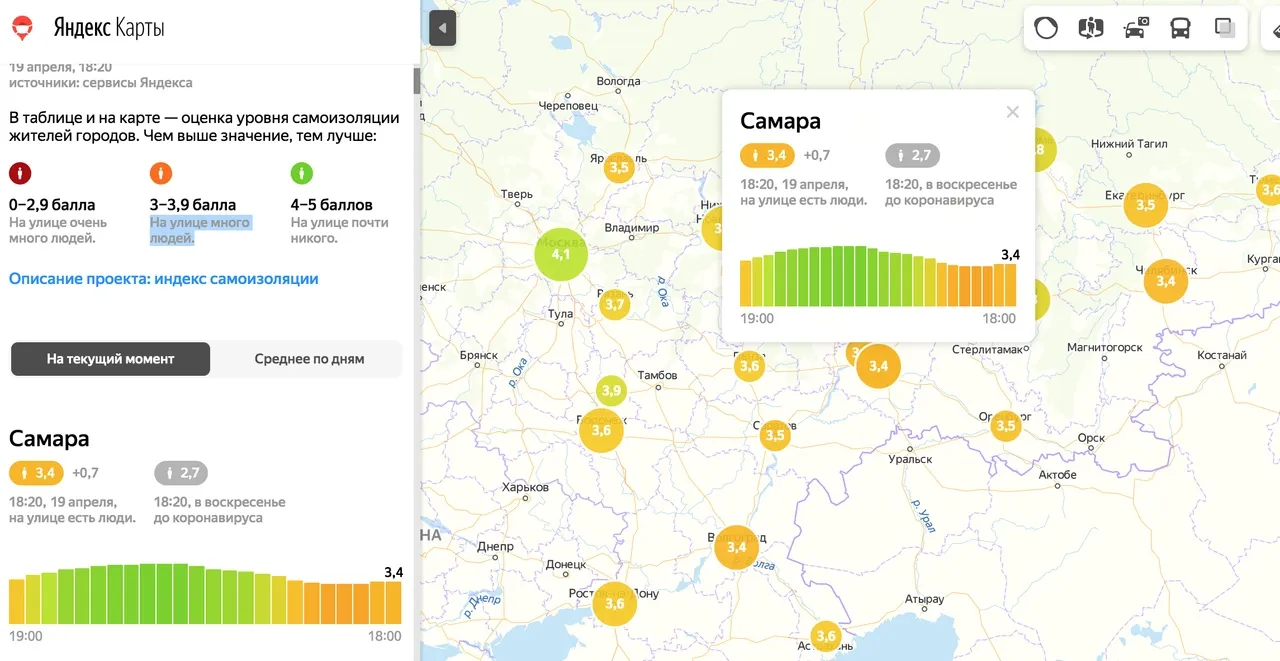Select the 3,4 marker near Волгоград
The height and width of the screenshot is (661, 1280).
(x=736, y=547)
